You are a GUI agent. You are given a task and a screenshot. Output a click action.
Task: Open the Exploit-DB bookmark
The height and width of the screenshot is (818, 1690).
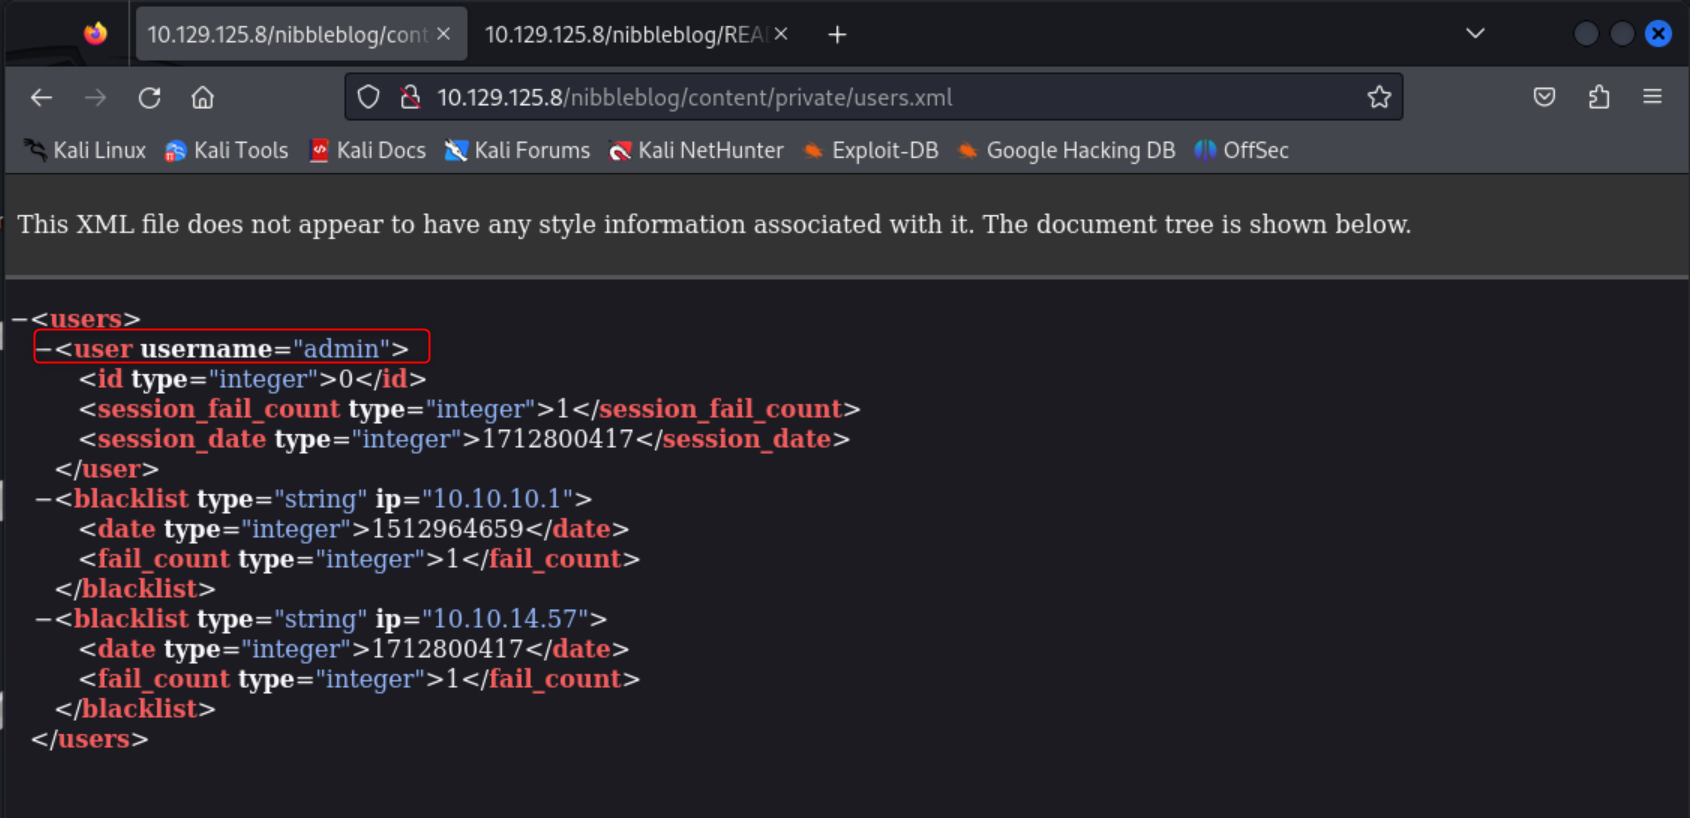(871, 150)
